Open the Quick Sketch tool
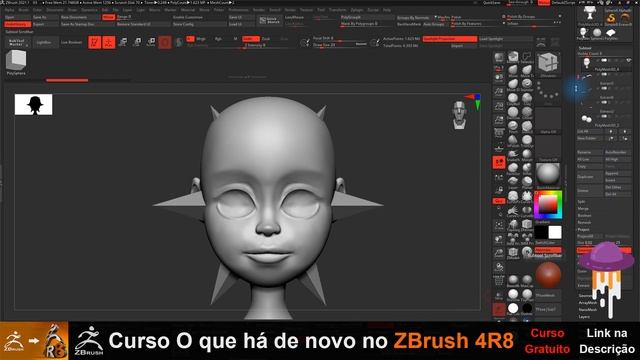Screen dimensions: 640x360 (x=270, y=20)
